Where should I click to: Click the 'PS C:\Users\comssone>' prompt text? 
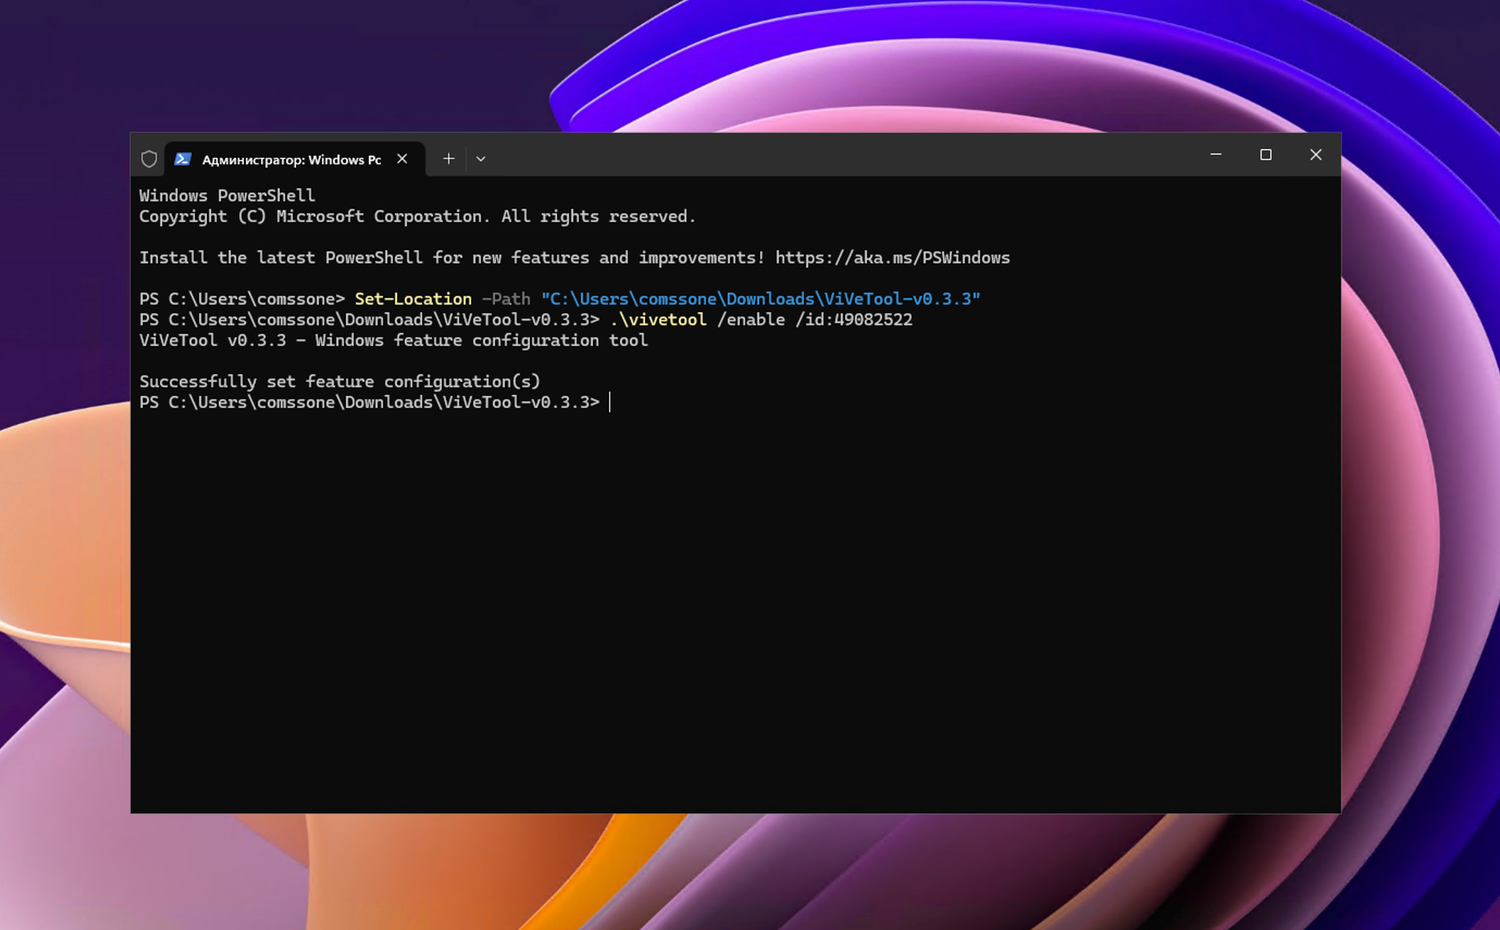coord(242,299)
